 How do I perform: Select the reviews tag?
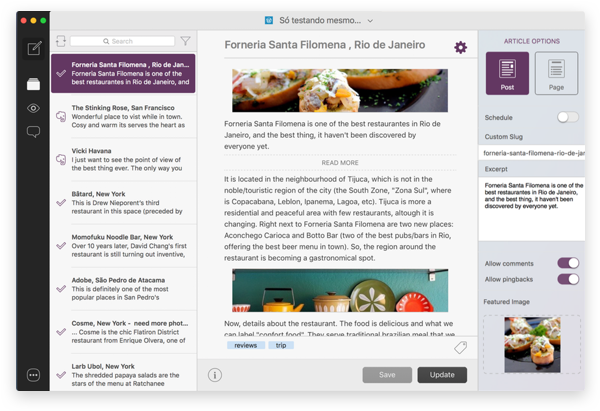point(246,345)
